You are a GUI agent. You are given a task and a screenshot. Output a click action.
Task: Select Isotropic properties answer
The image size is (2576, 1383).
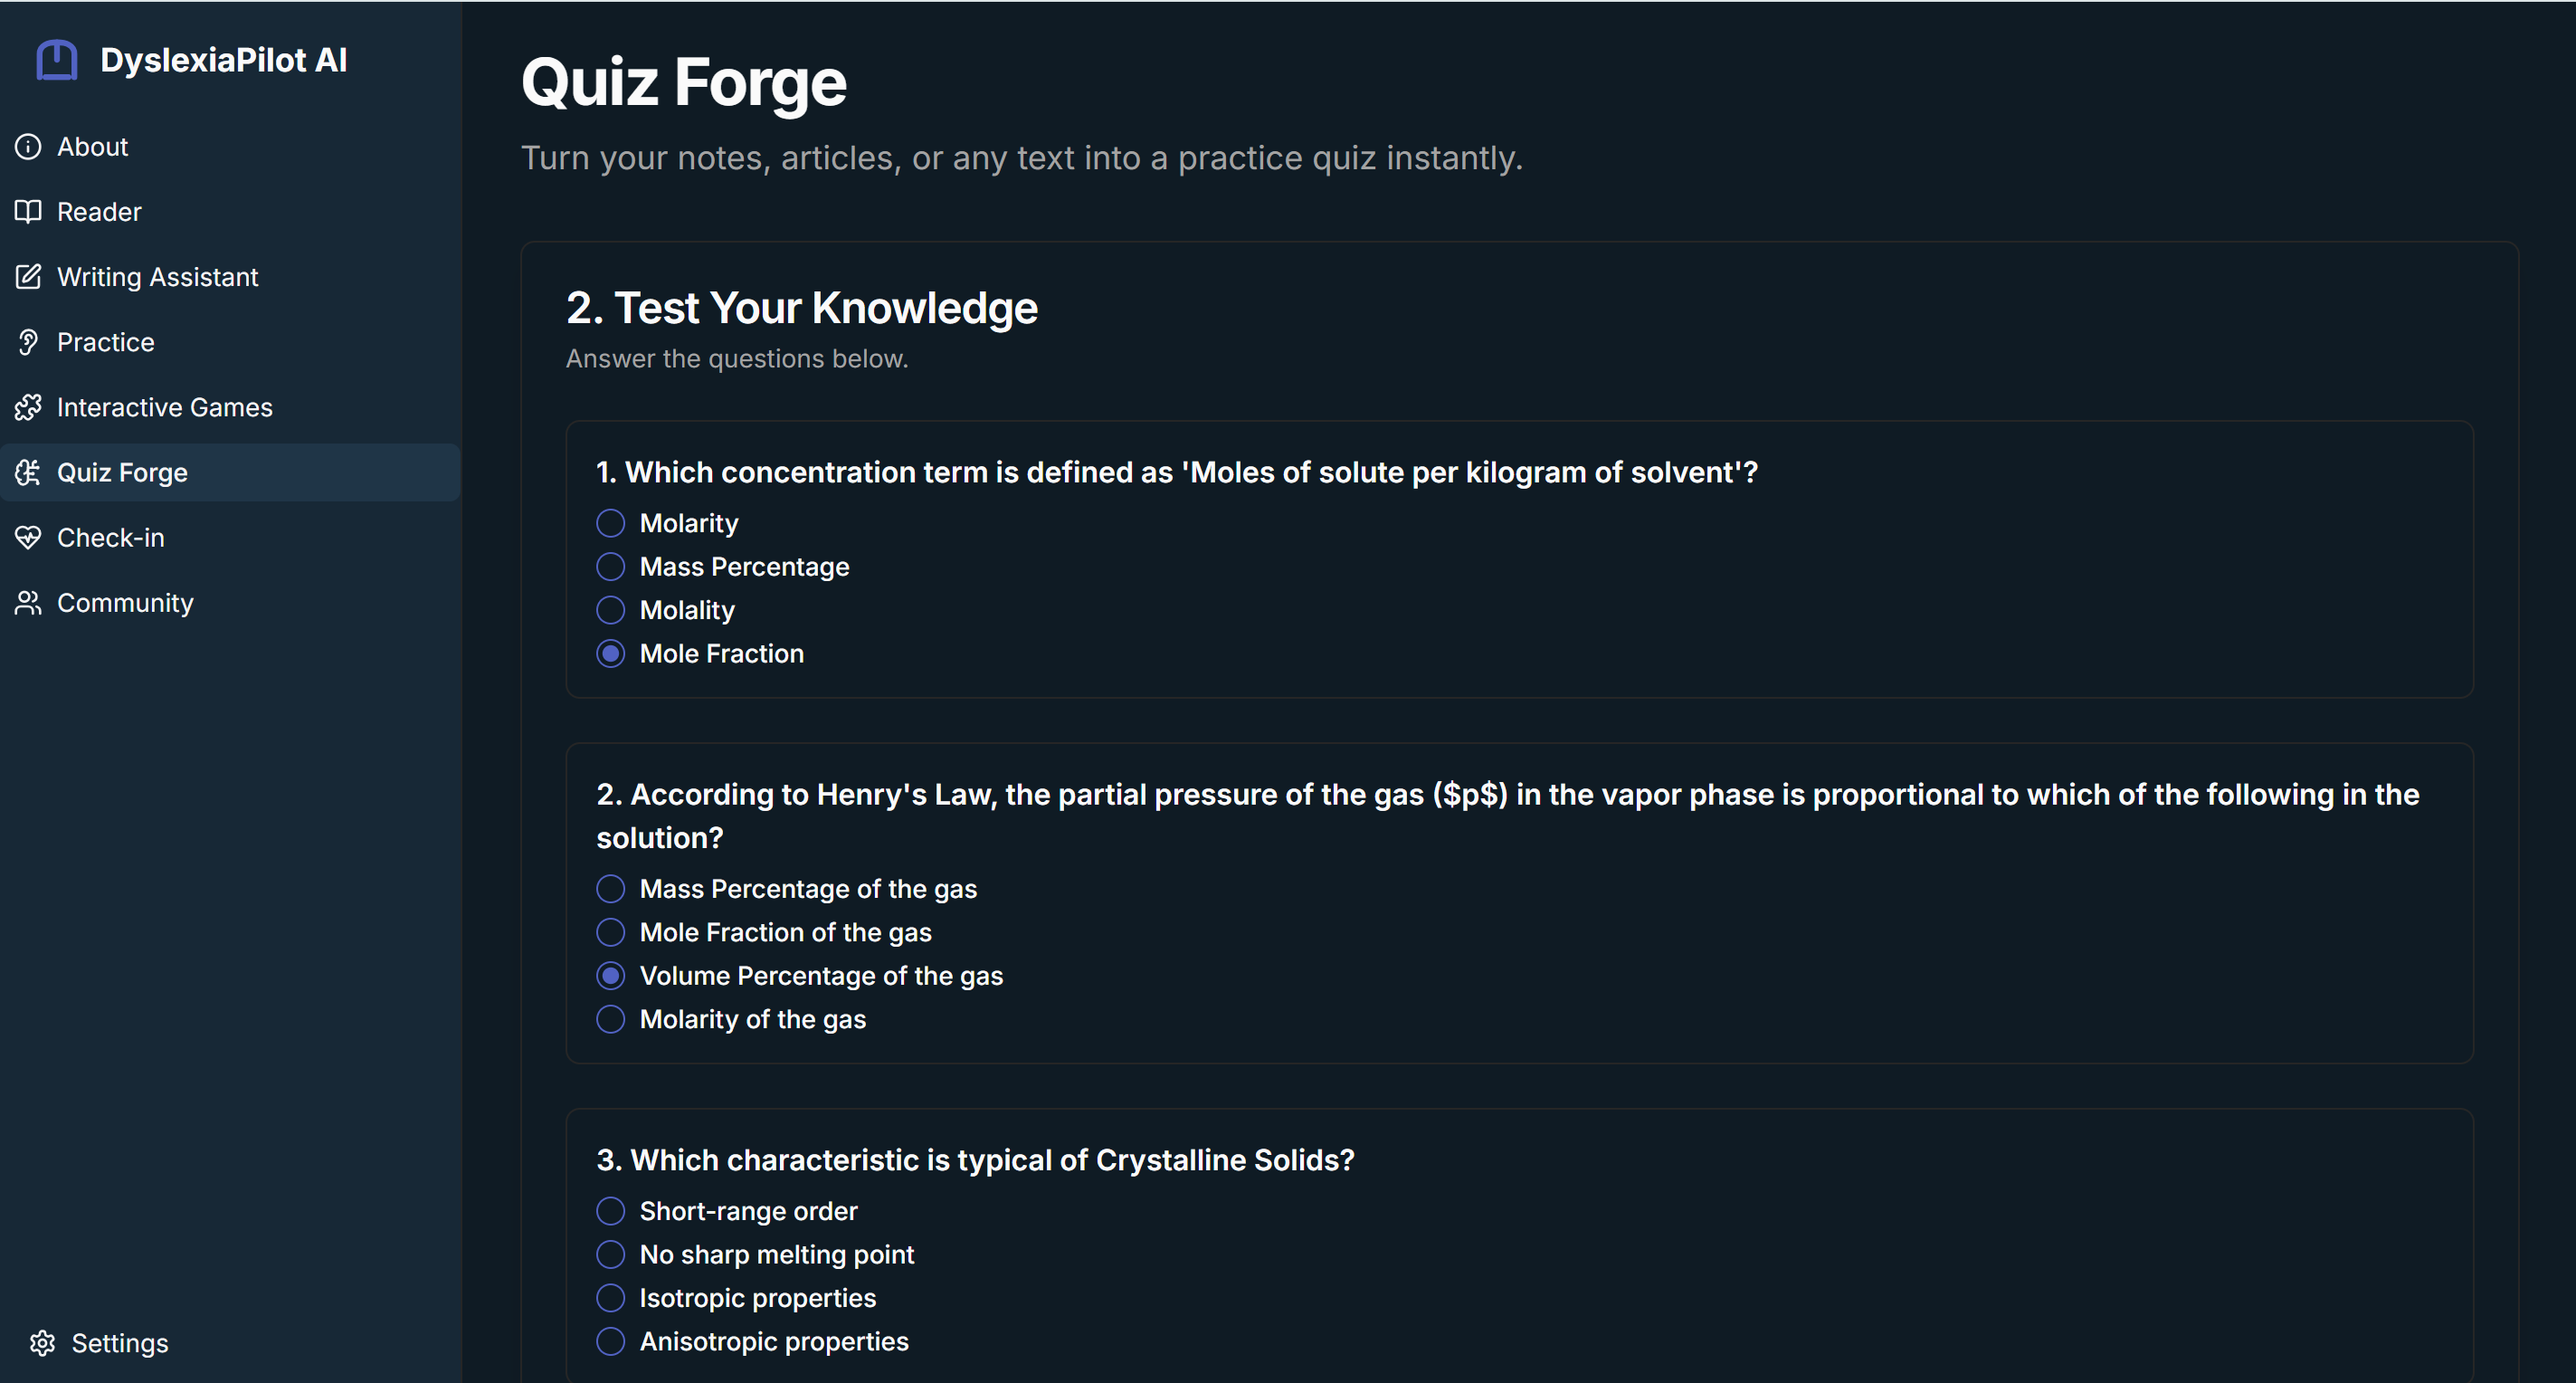(610, 1298)
